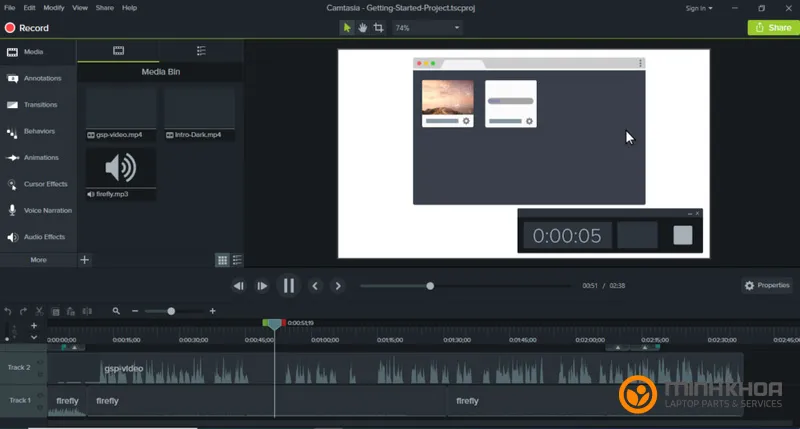Switch Media Bin to list view

tap(237, 260)
